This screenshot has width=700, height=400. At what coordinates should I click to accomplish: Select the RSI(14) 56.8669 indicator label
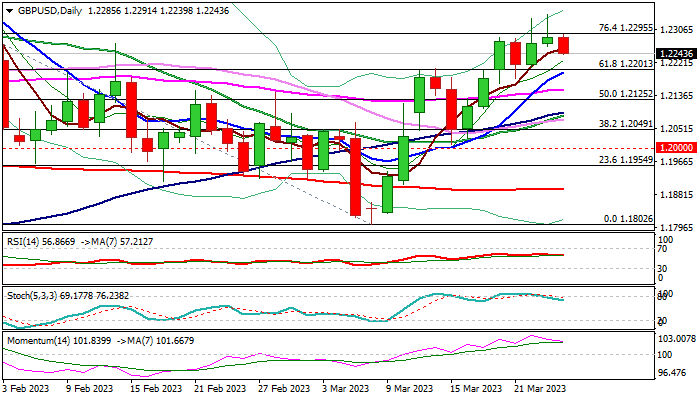41,242
